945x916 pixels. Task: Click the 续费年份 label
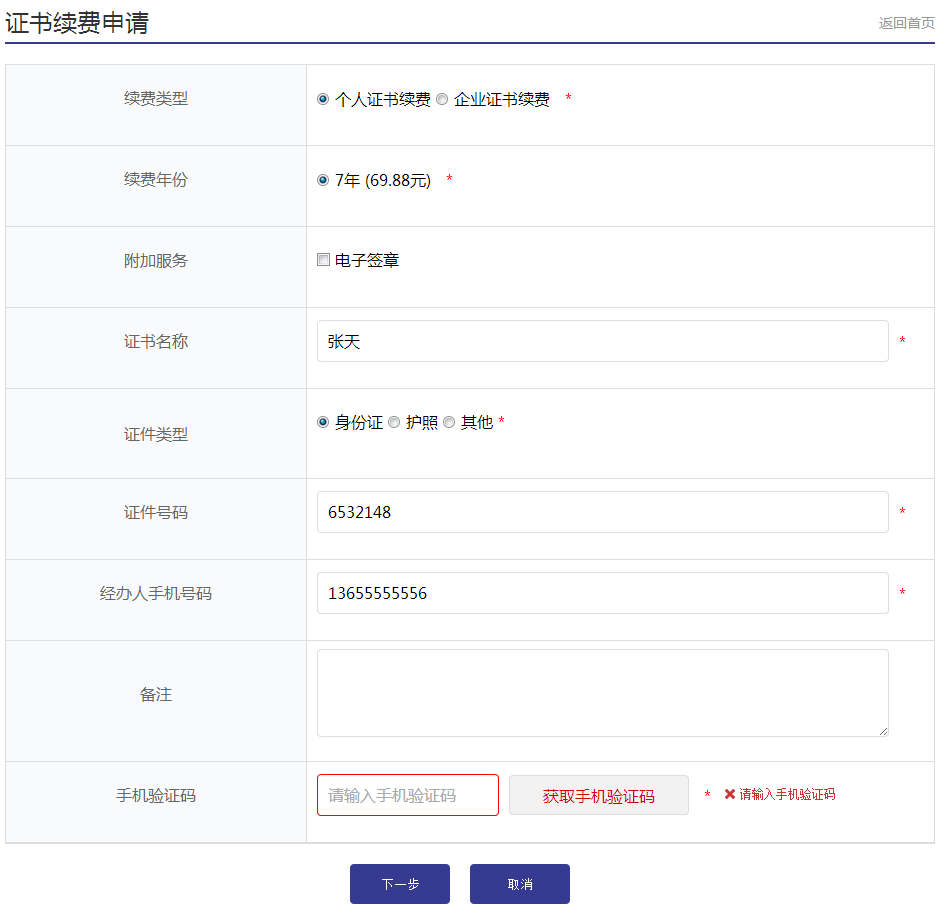[156, 180]
